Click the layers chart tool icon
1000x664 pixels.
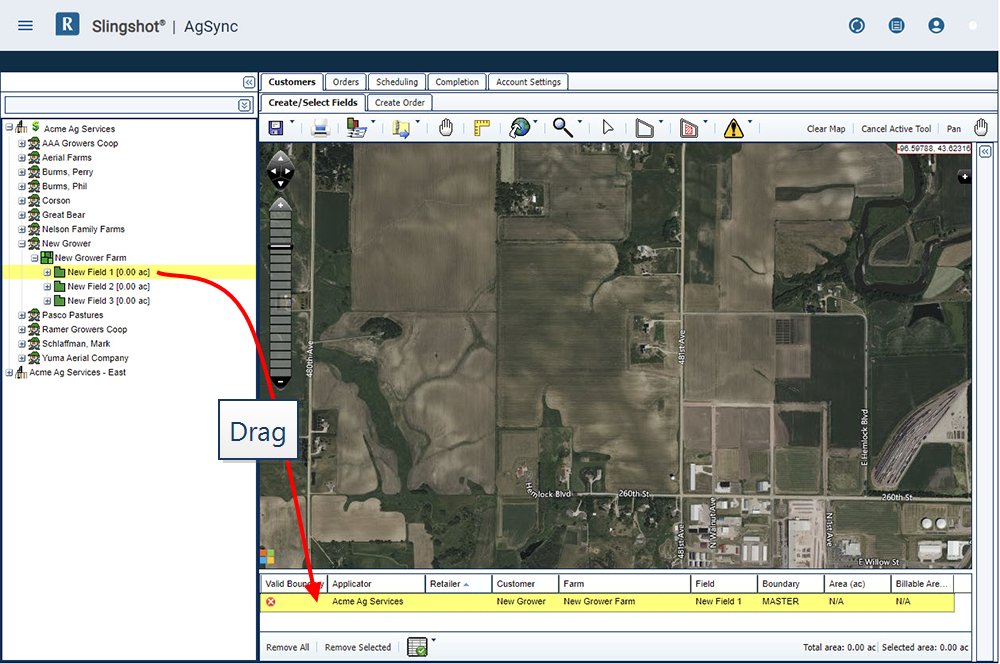click(357, 128)
